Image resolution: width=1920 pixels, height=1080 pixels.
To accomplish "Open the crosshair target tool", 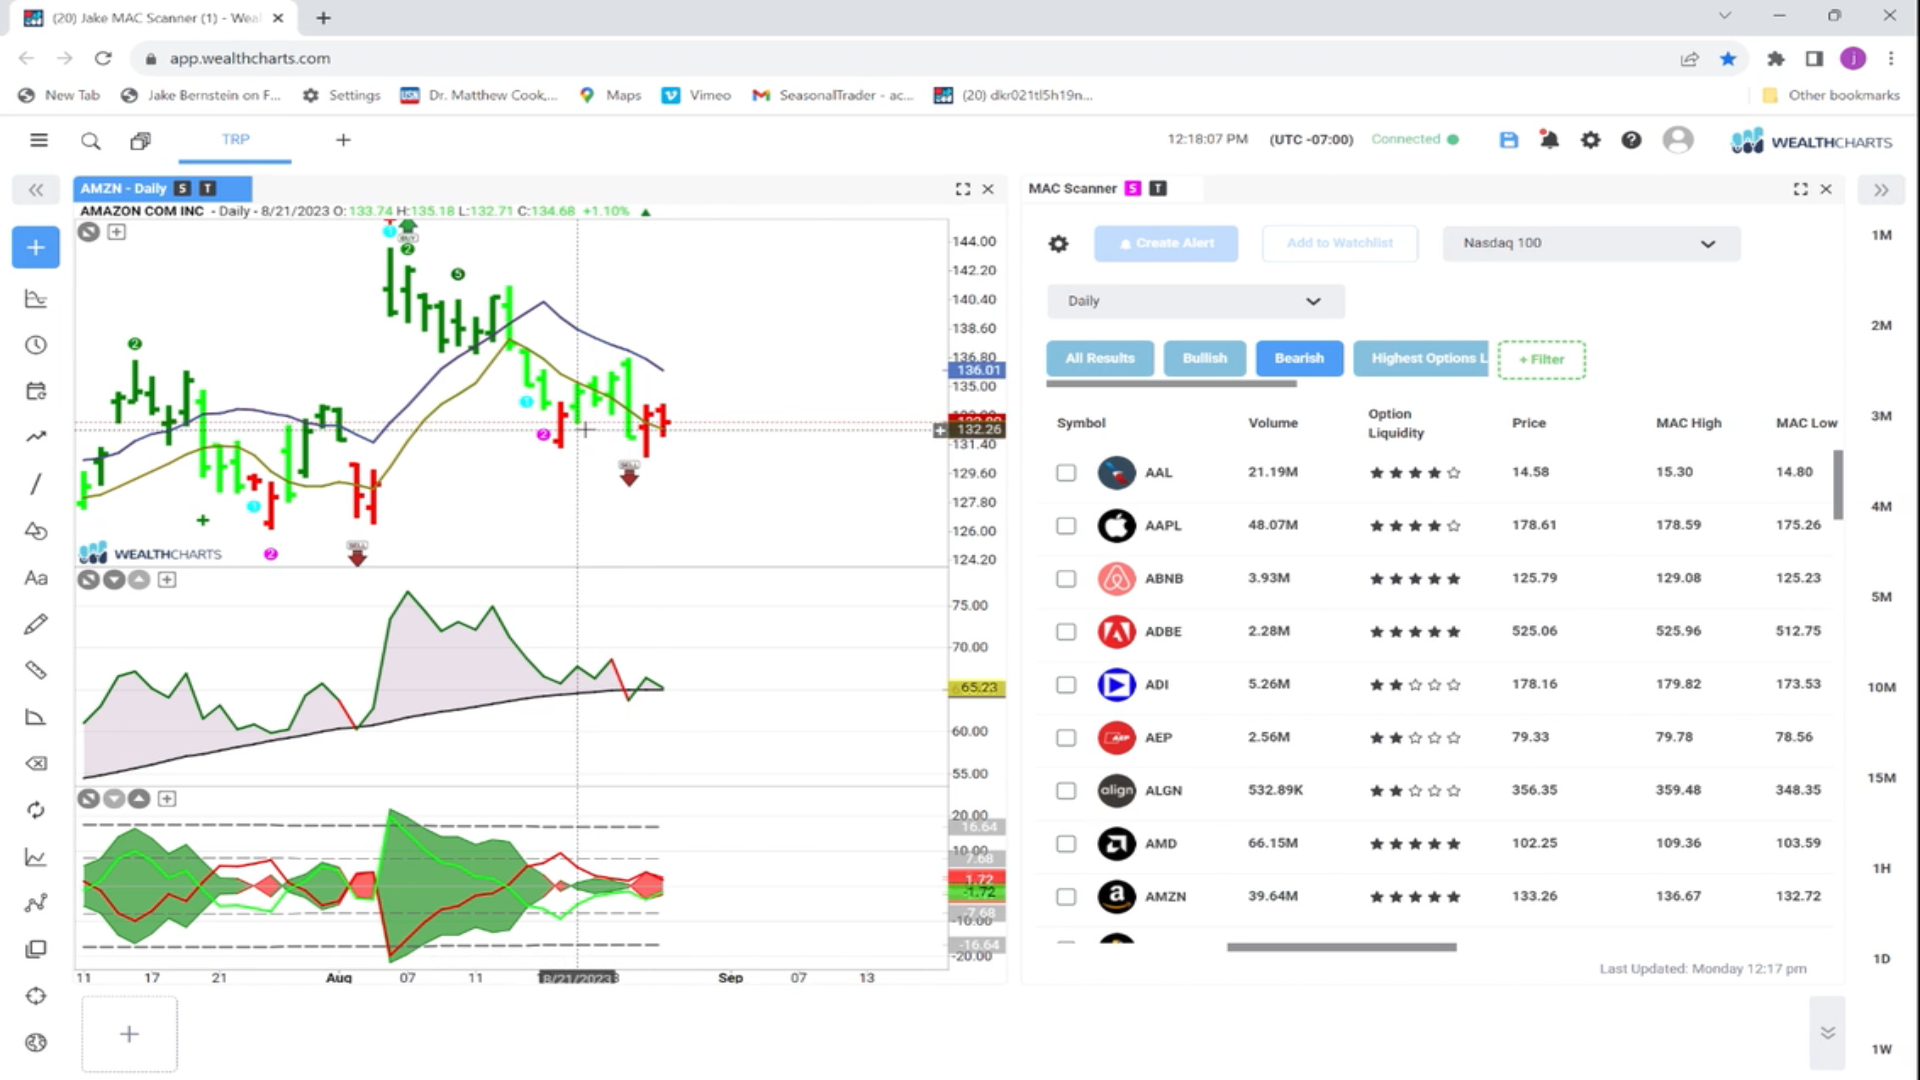I will click(36, 996).
